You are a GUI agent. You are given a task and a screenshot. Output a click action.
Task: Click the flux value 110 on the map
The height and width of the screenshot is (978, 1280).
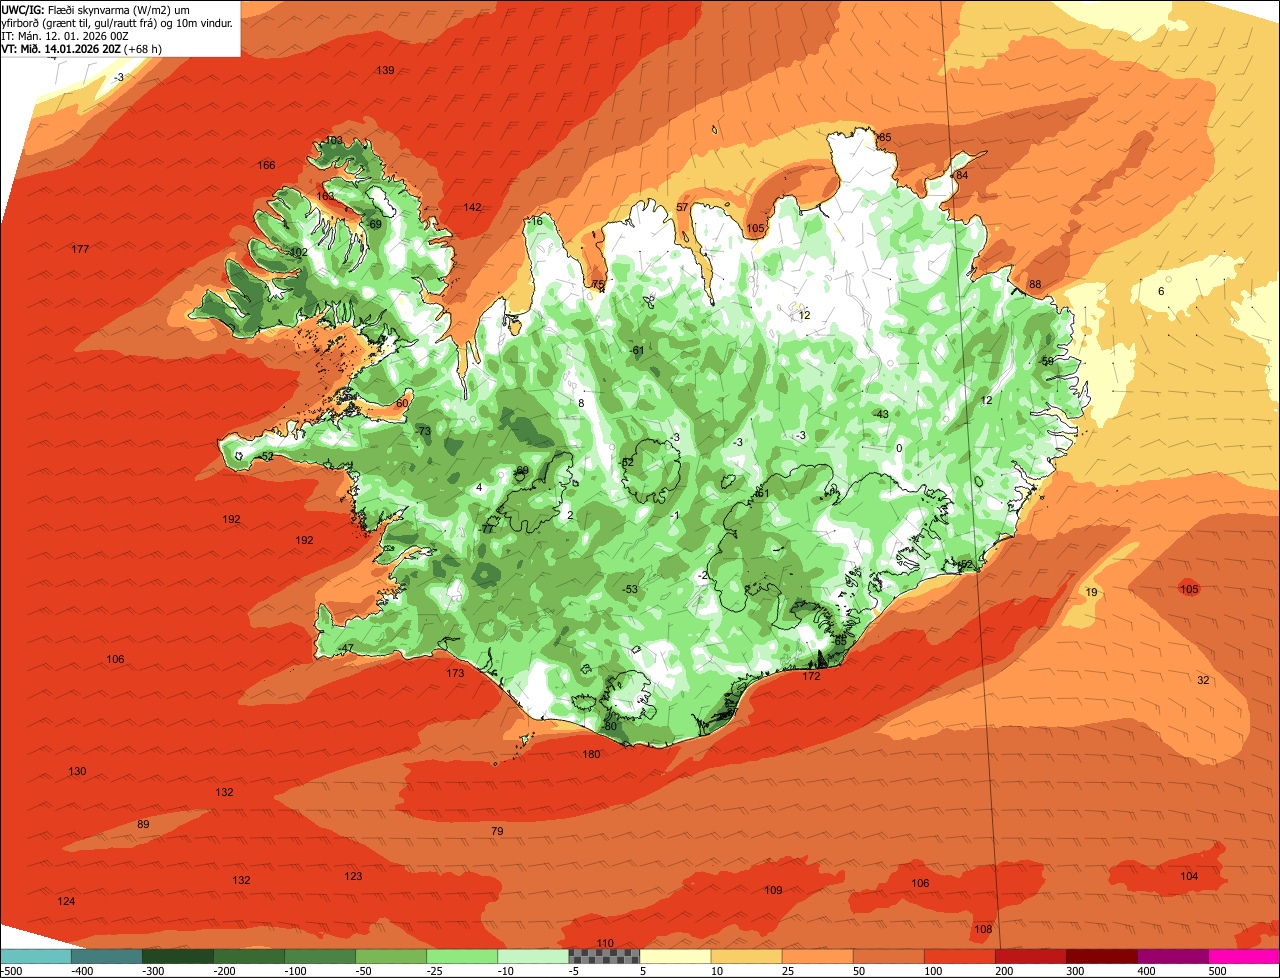tap(605, 943)
